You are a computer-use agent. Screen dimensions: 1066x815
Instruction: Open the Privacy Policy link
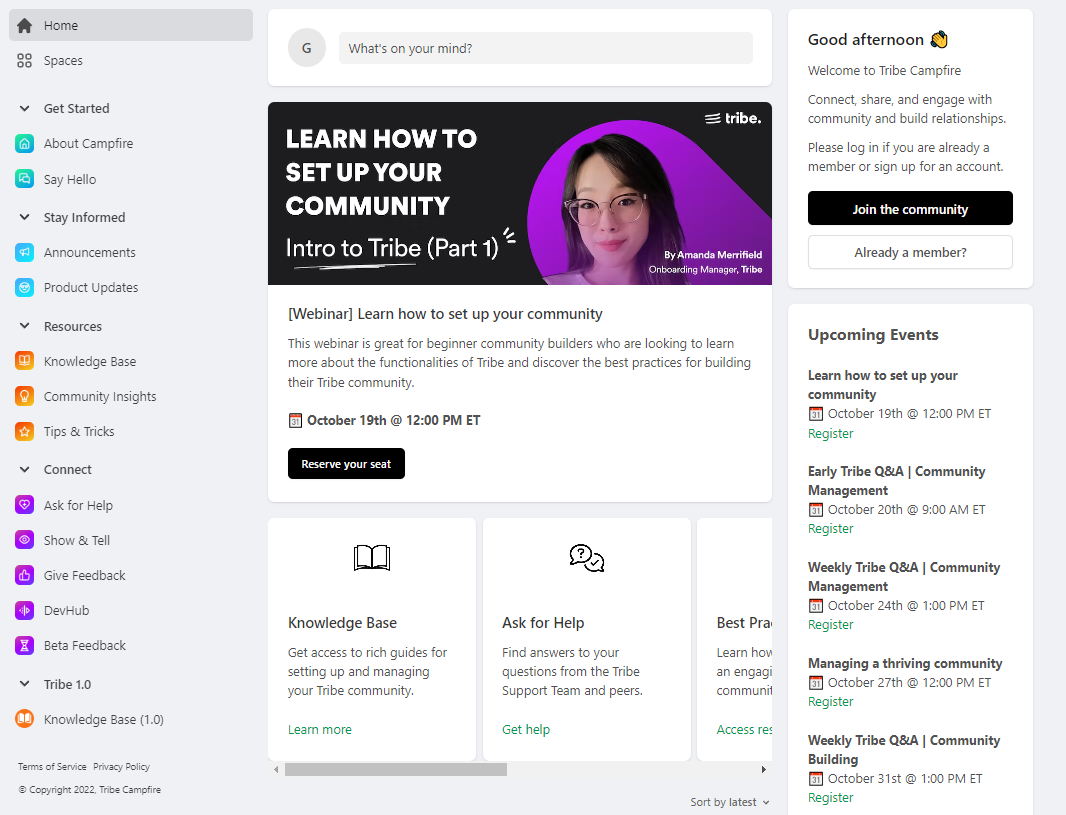point(122,767)
